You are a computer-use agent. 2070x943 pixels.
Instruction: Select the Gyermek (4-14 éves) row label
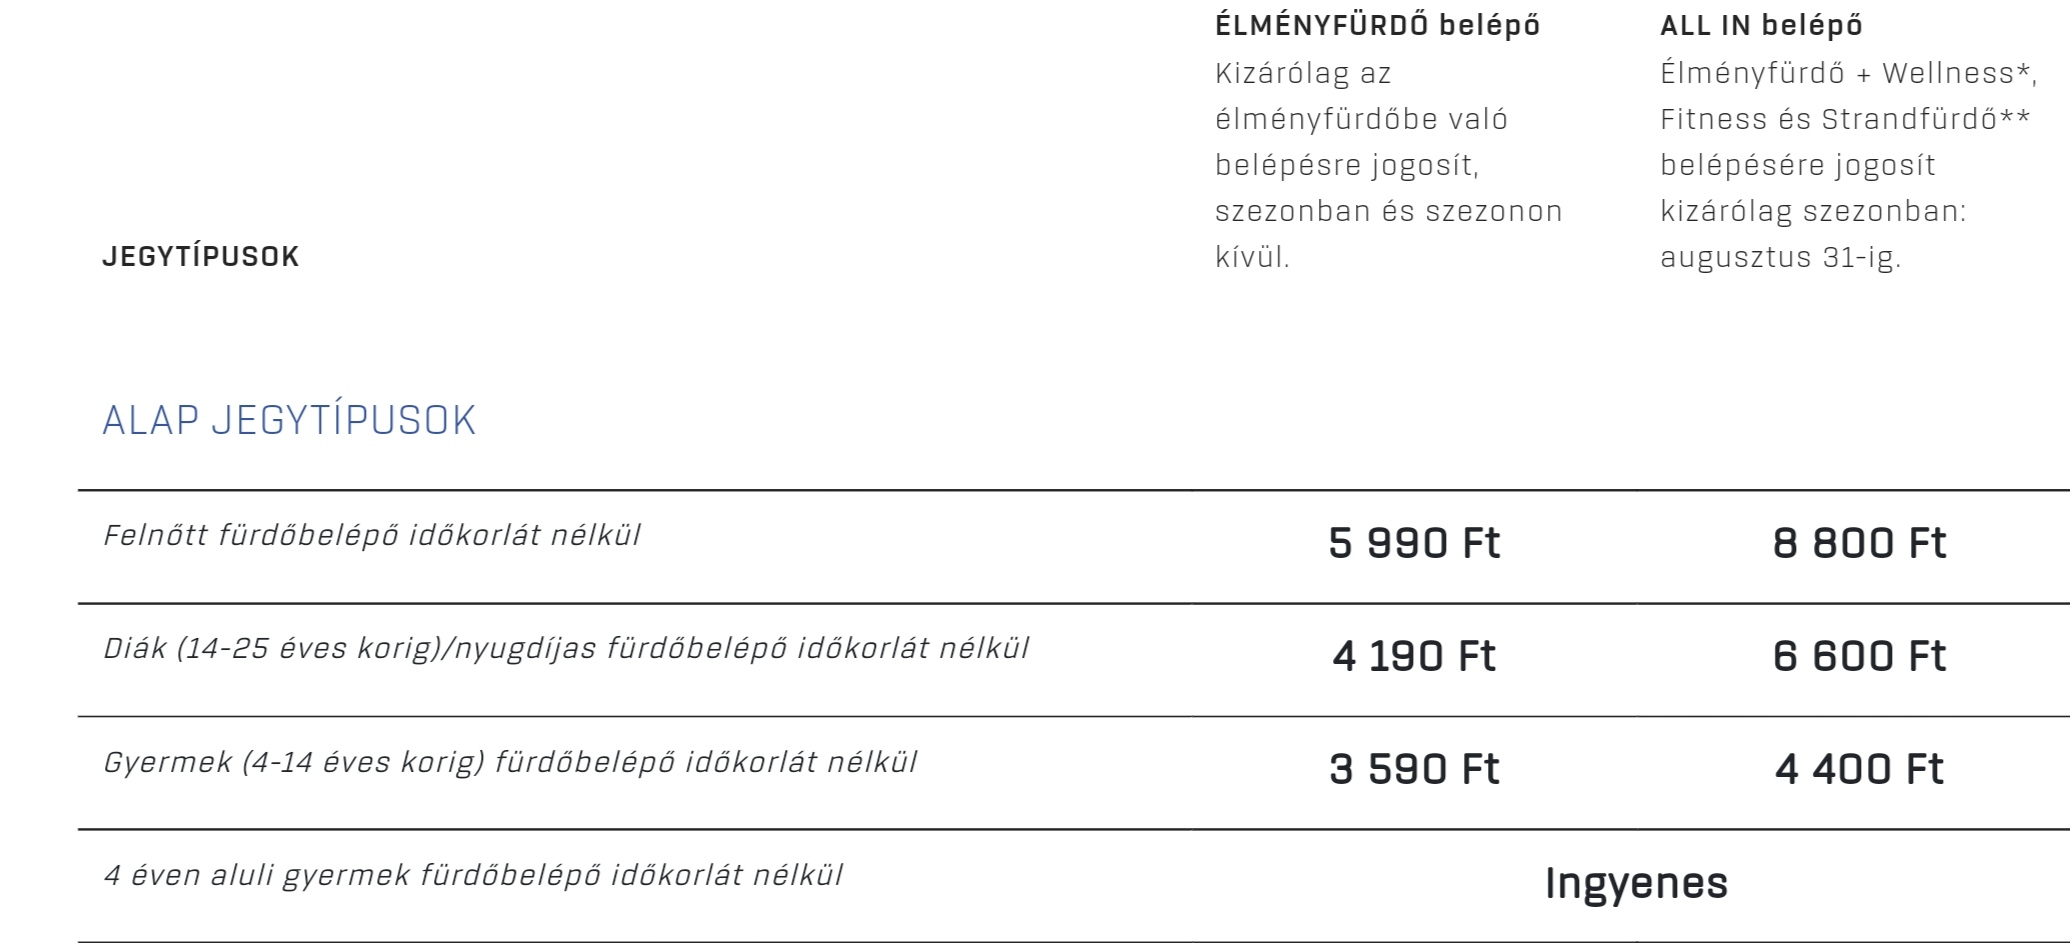(510, 762)
